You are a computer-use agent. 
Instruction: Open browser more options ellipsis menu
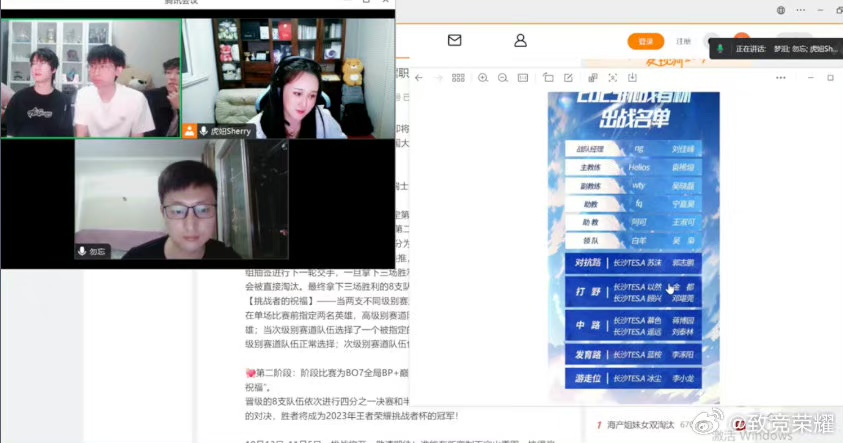[x=801, y=10]
